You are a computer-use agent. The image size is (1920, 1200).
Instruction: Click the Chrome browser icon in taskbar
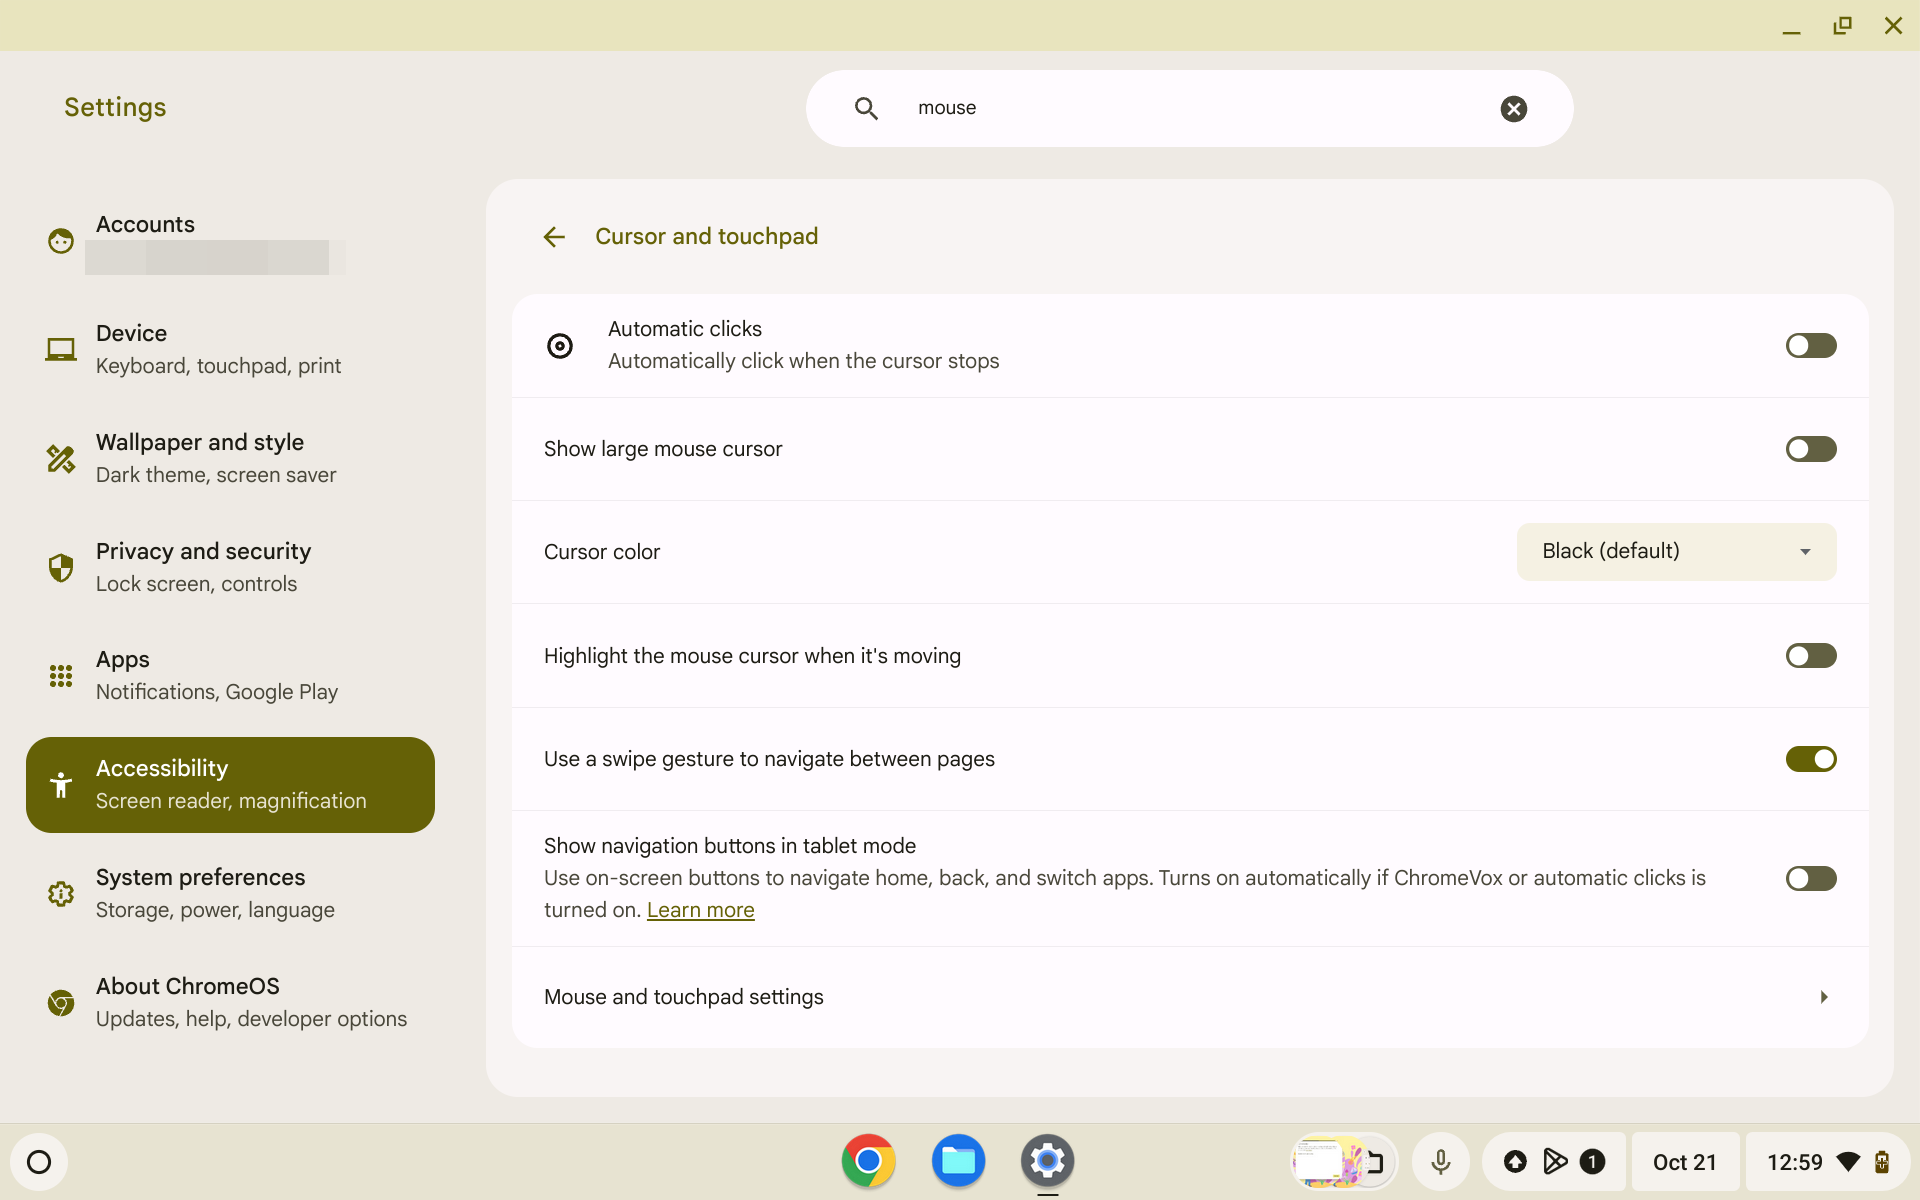868,1161
